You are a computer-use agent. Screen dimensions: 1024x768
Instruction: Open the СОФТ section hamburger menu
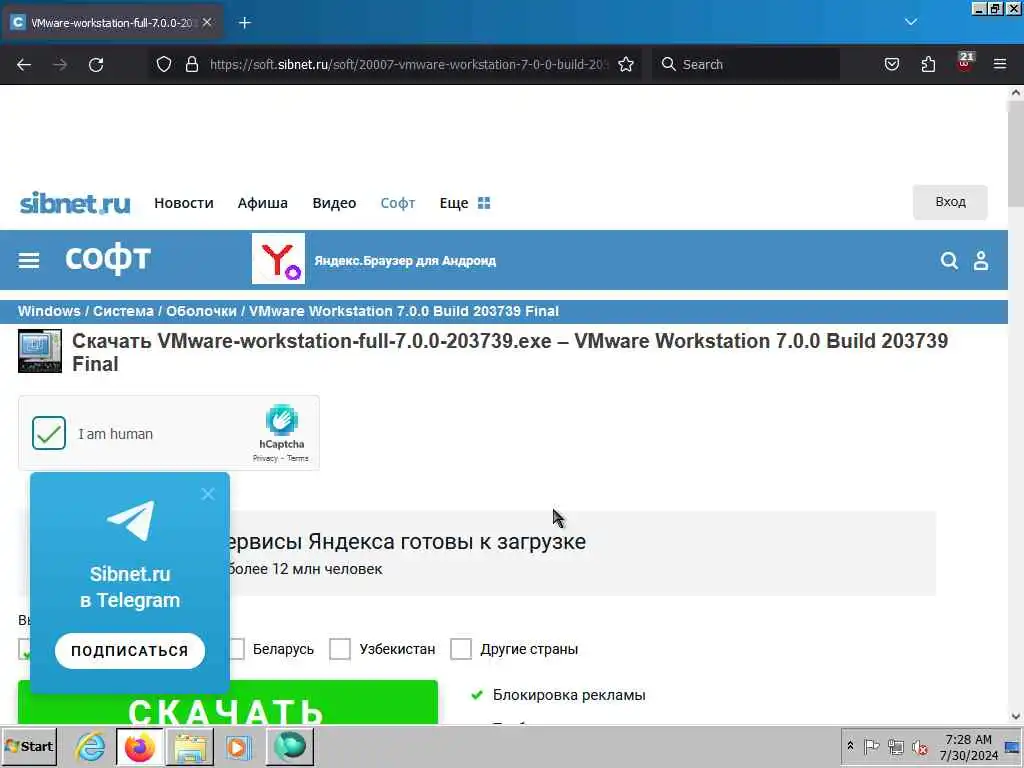29,261
